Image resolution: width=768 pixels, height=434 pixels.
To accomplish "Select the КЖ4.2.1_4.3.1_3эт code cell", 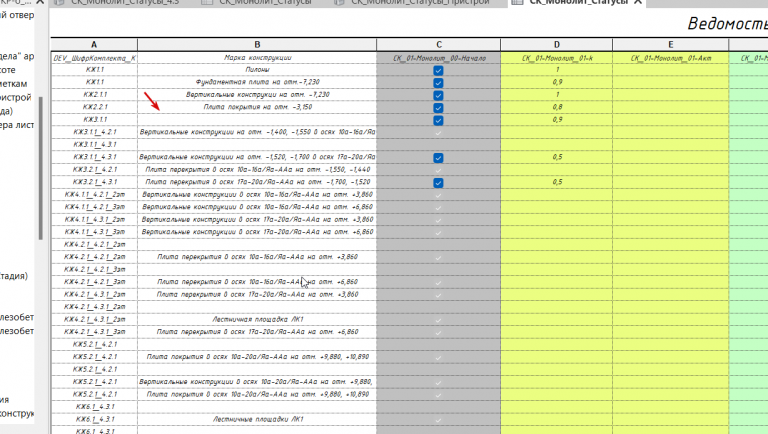I will [94, 332].
